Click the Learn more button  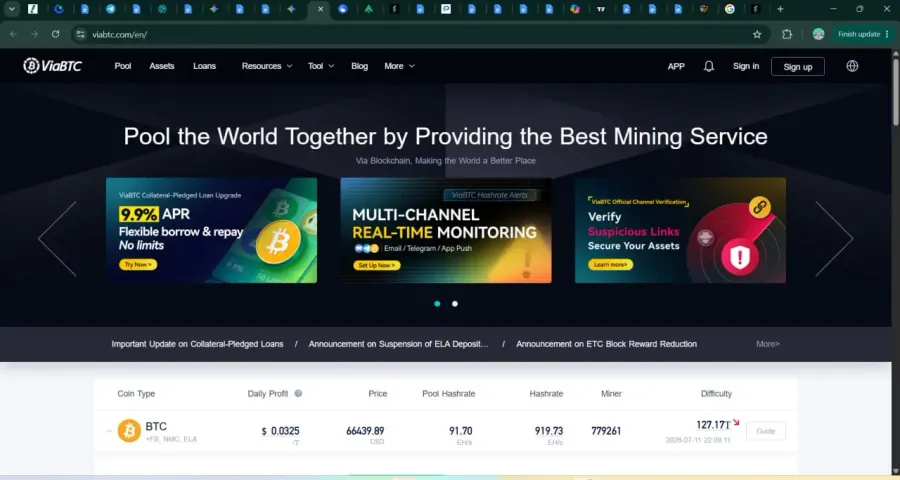610,265
